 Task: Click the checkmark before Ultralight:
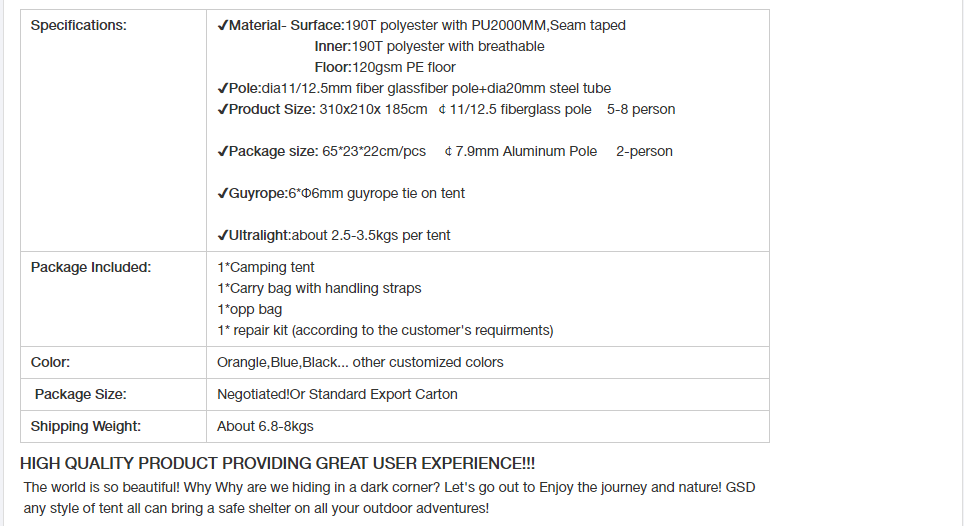click(x=223, y=235)
